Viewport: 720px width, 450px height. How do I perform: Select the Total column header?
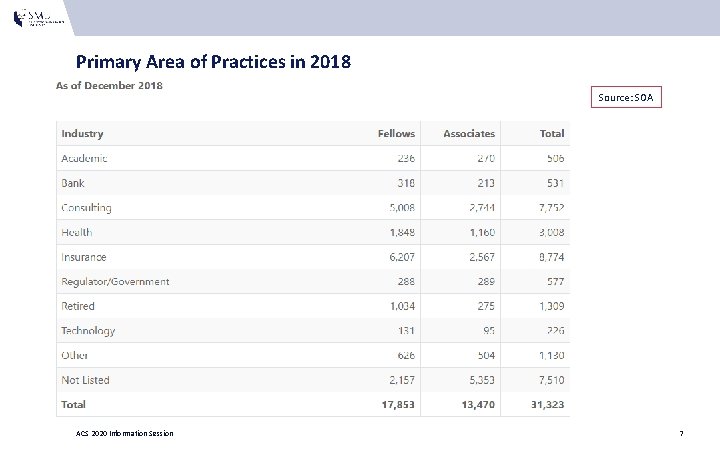tap(552, 134)
